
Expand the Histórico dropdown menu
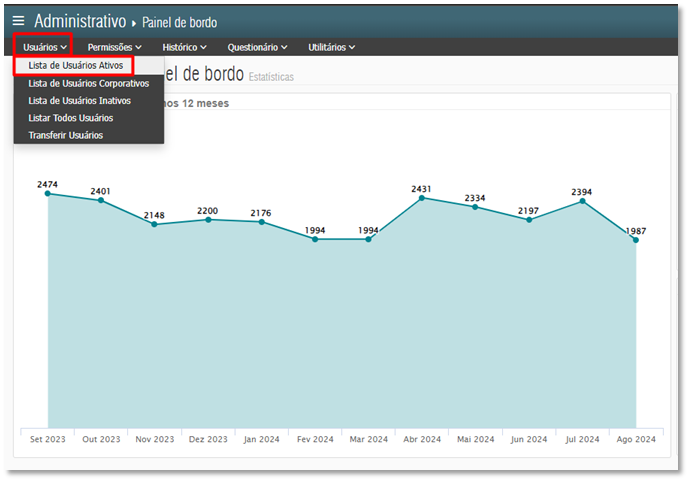[x=184, y=47]
